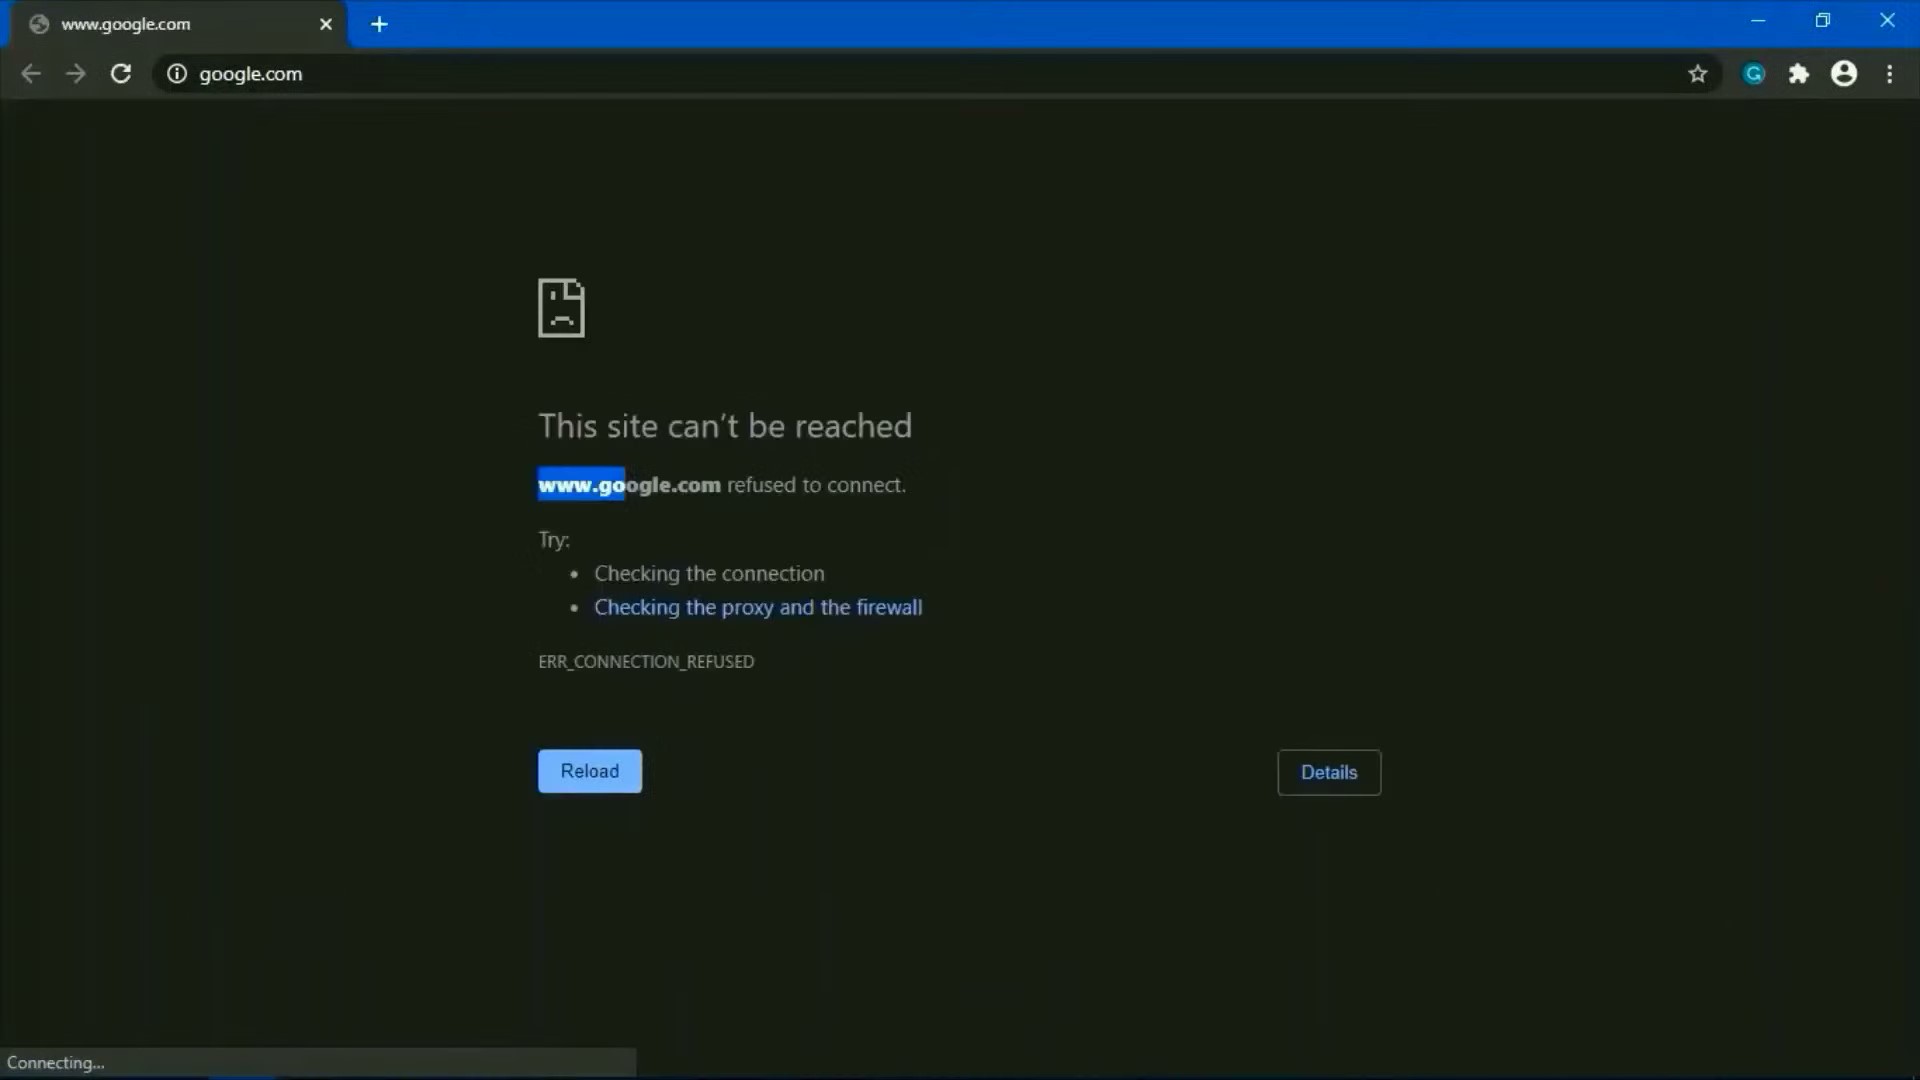Click the sad page error icon
Image resolution: width=1920 pixels, height=1080 pixels.
pyautogui.click(x=561, y=308)
